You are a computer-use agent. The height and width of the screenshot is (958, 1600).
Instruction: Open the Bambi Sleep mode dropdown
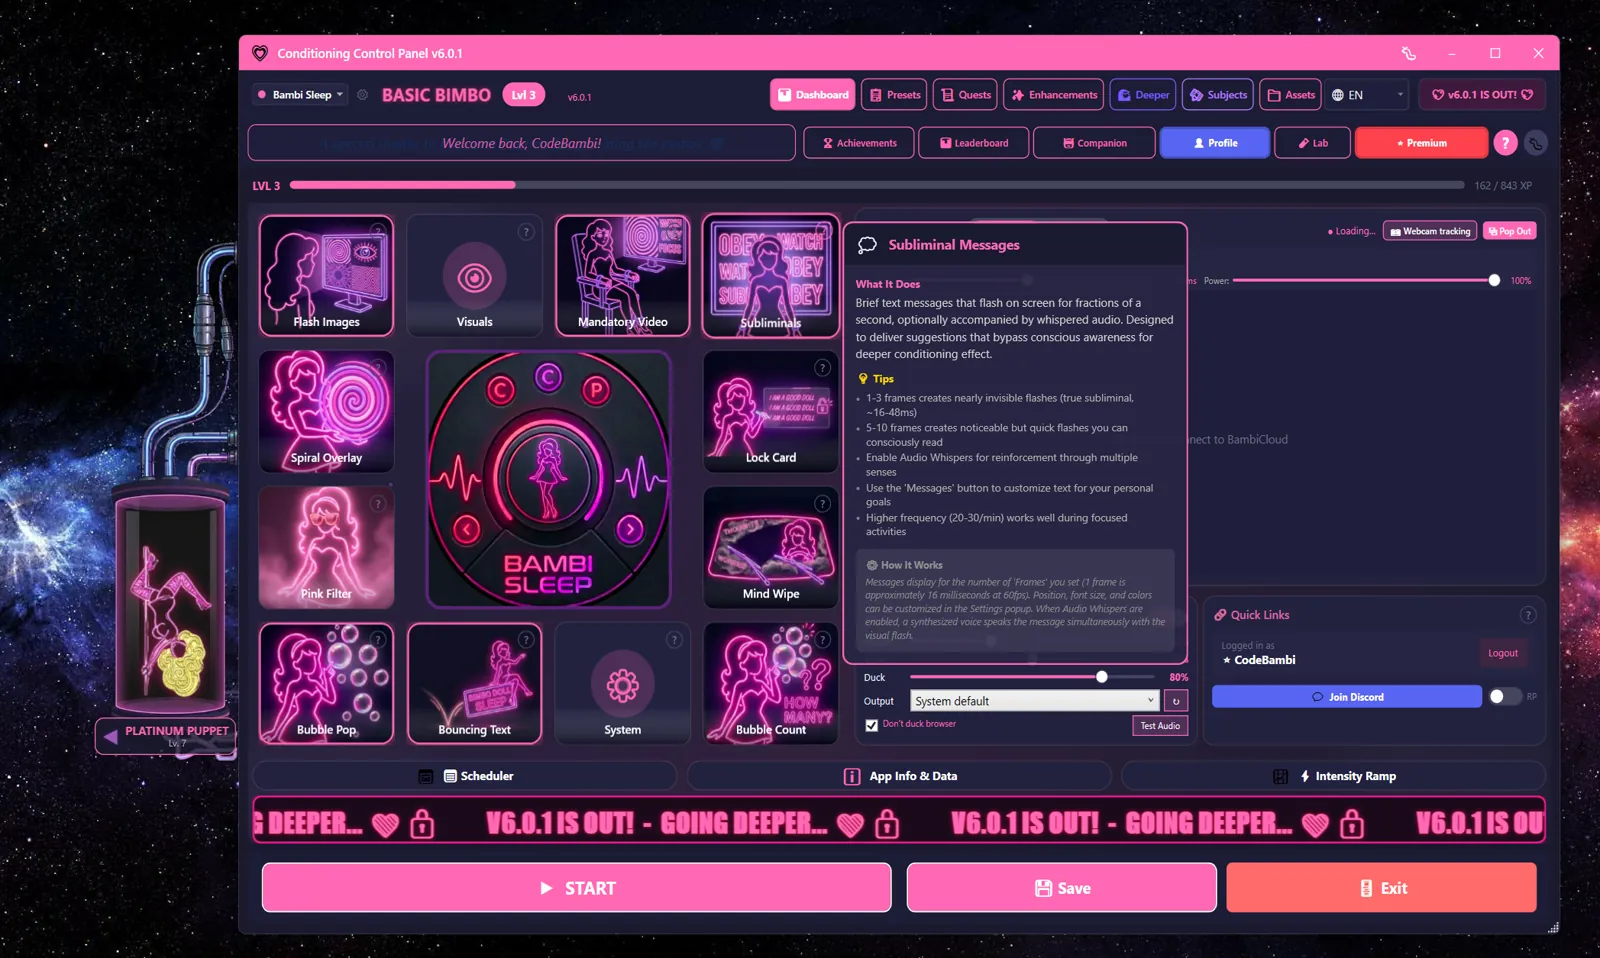click(300, 95)
